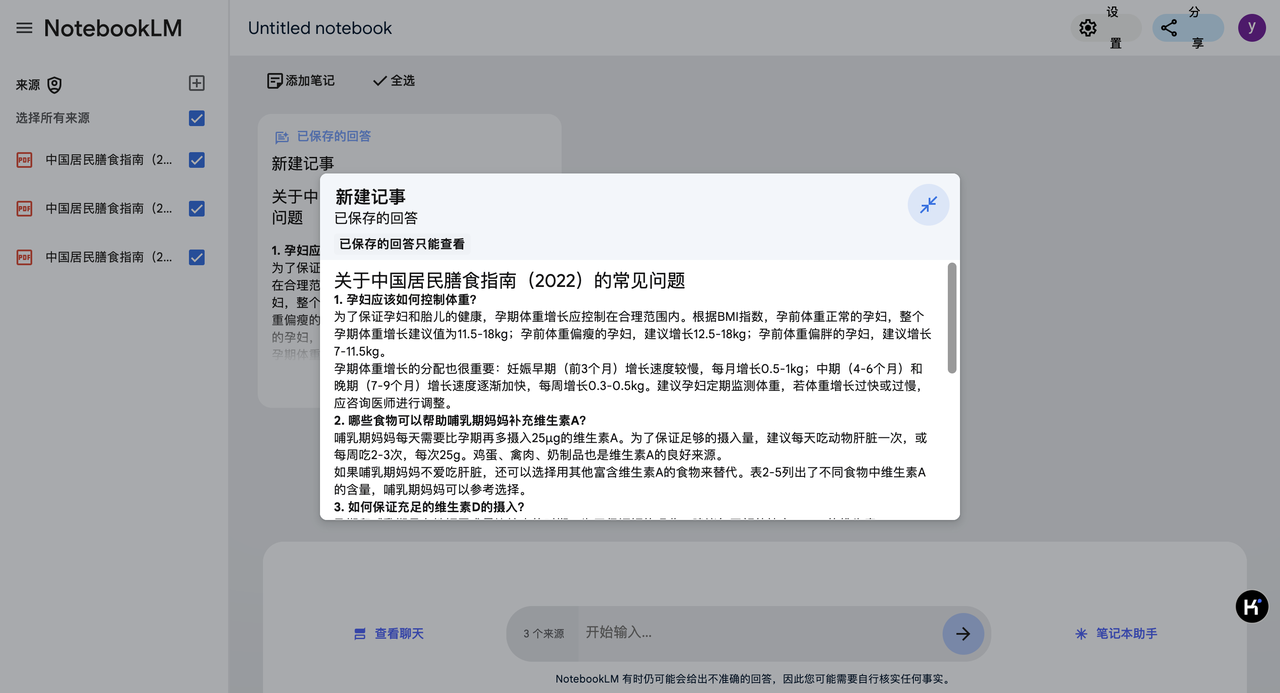Click 全选 to select all notes
This screenshot has height=693, width=1280.
tap(393, 81)
